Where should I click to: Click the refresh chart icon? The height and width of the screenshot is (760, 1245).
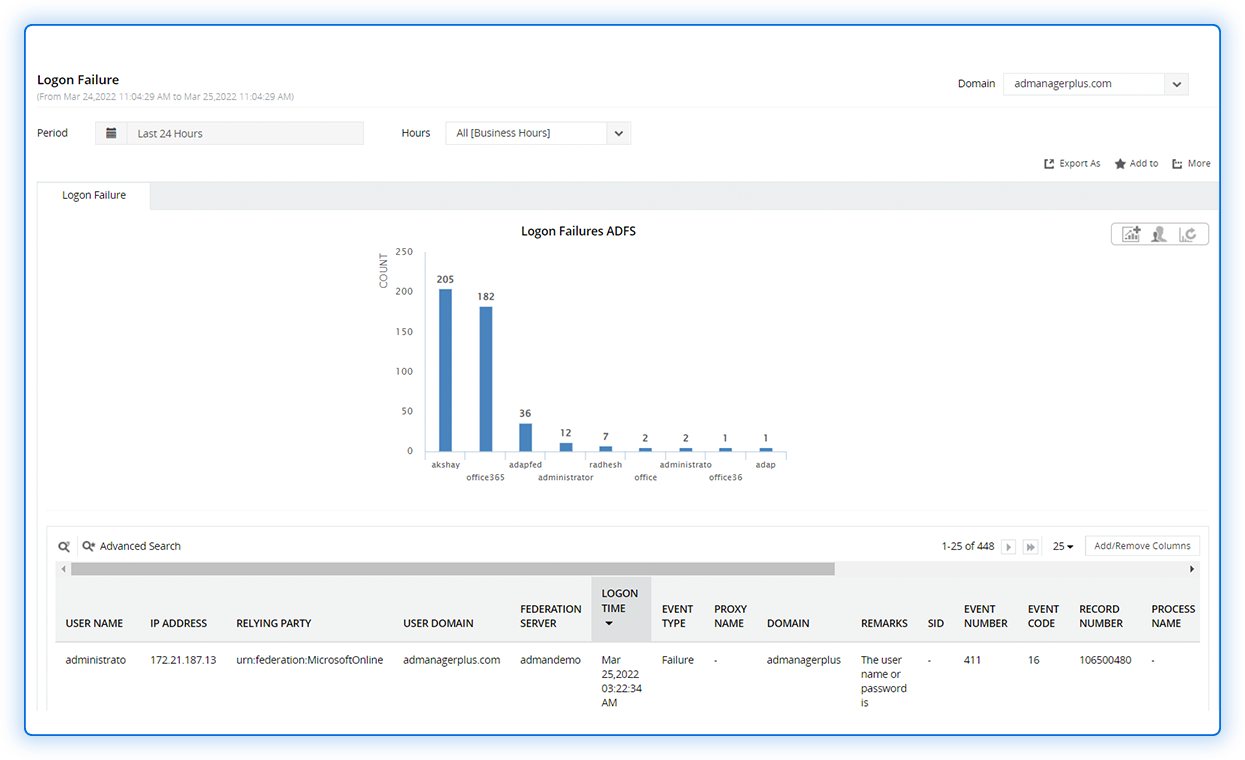pos(1188,234)
